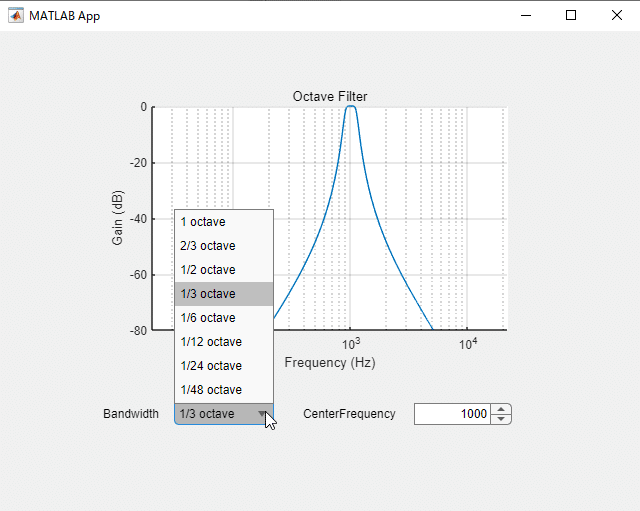Select the highlighted 1/3 octave option
The width and height of the screenshot is (640, 511).
tap(224, 294)
